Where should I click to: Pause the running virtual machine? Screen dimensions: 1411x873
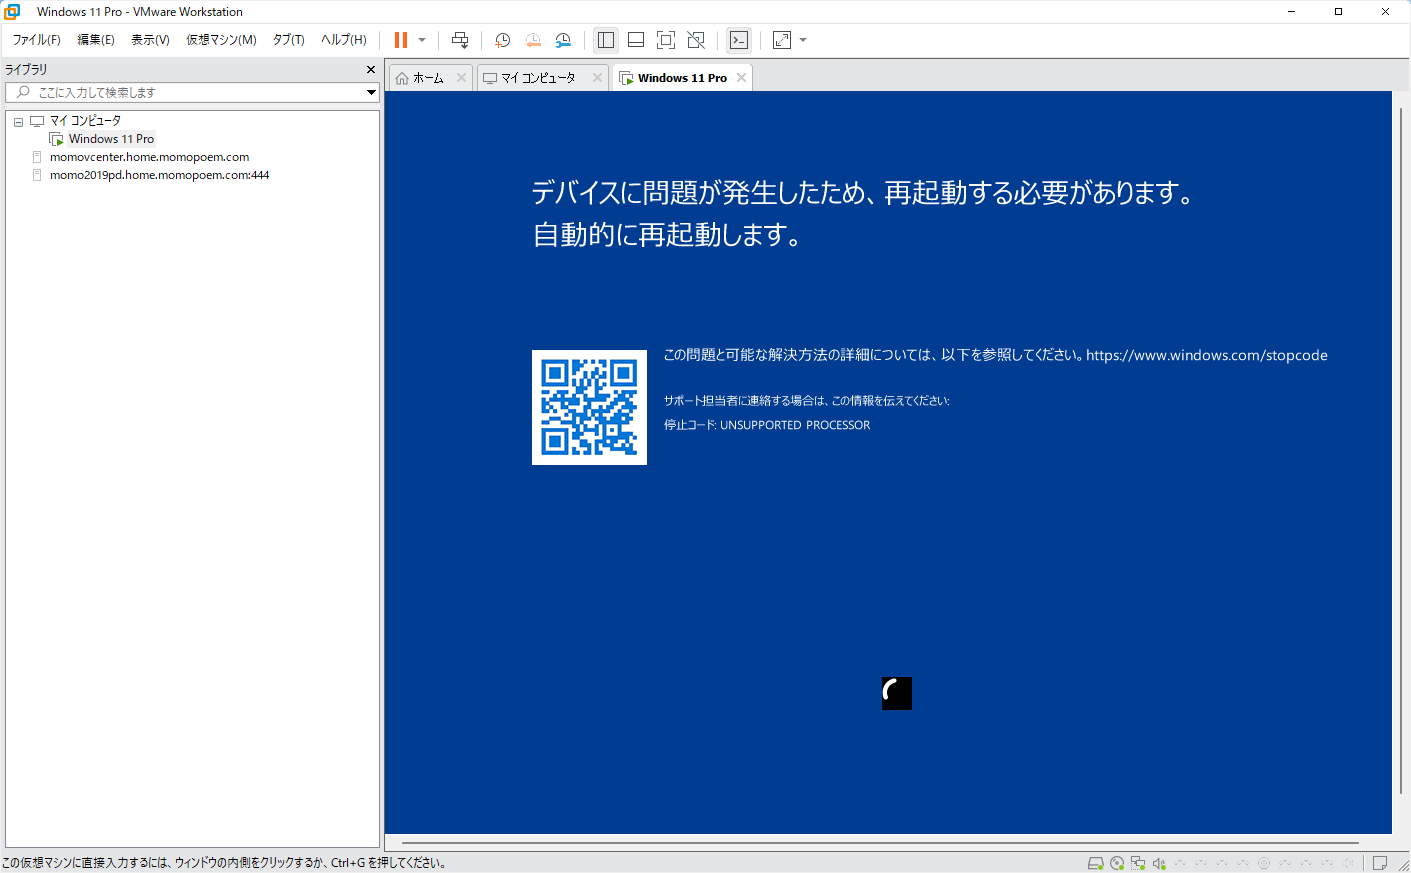[x=401, y=40]
